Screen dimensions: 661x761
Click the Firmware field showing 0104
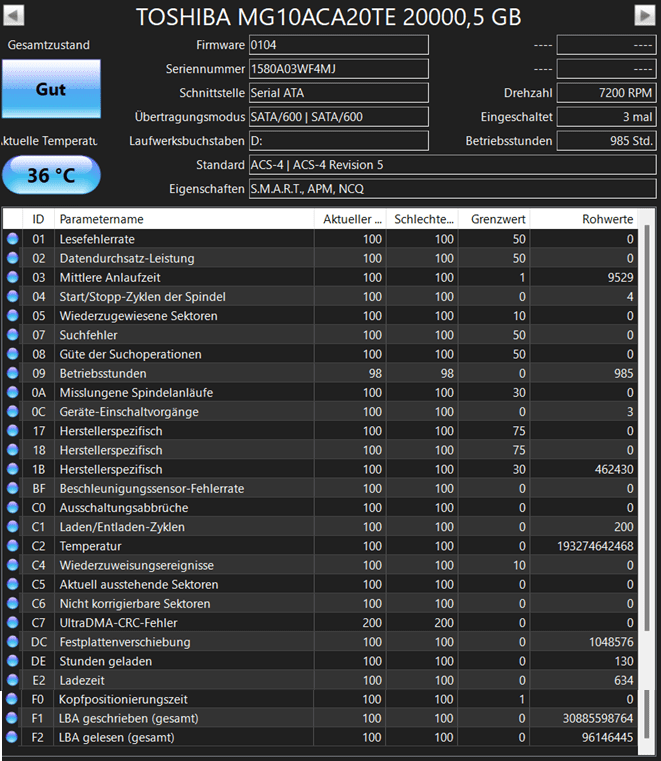(339, 45)
